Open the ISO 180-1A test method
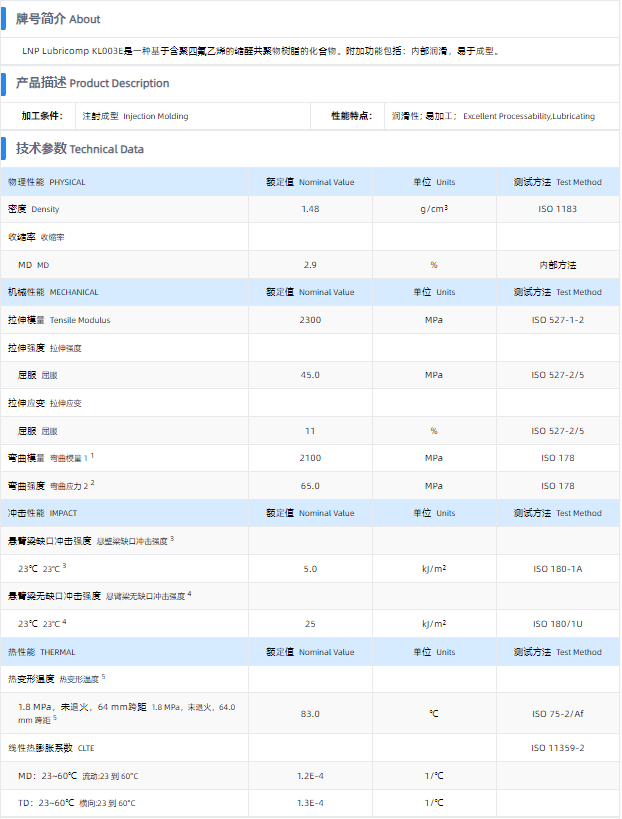 (558, 568)
